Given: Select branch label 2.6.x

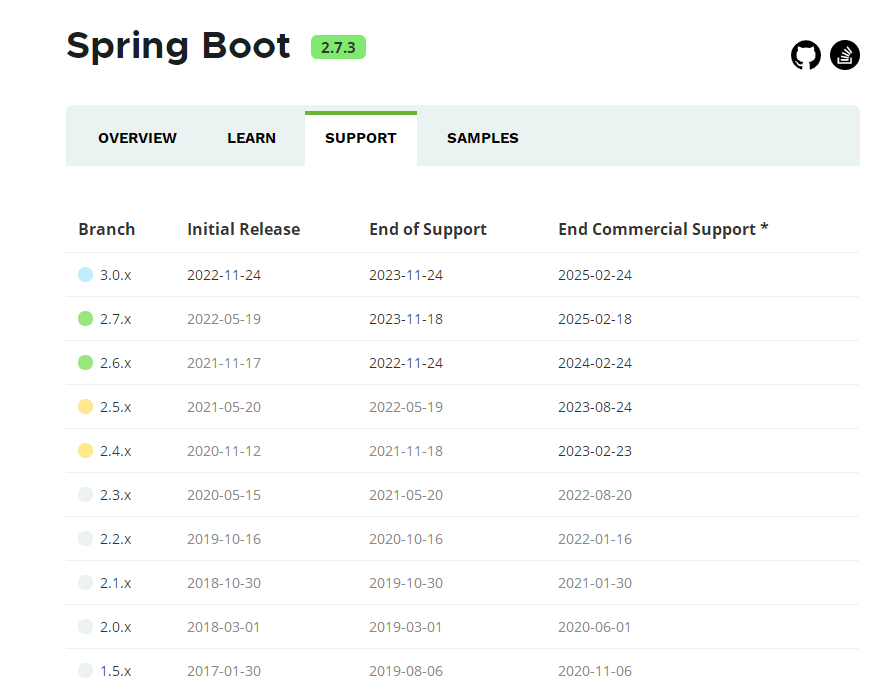Looking at the screenshot, I should tap(116, 363).
